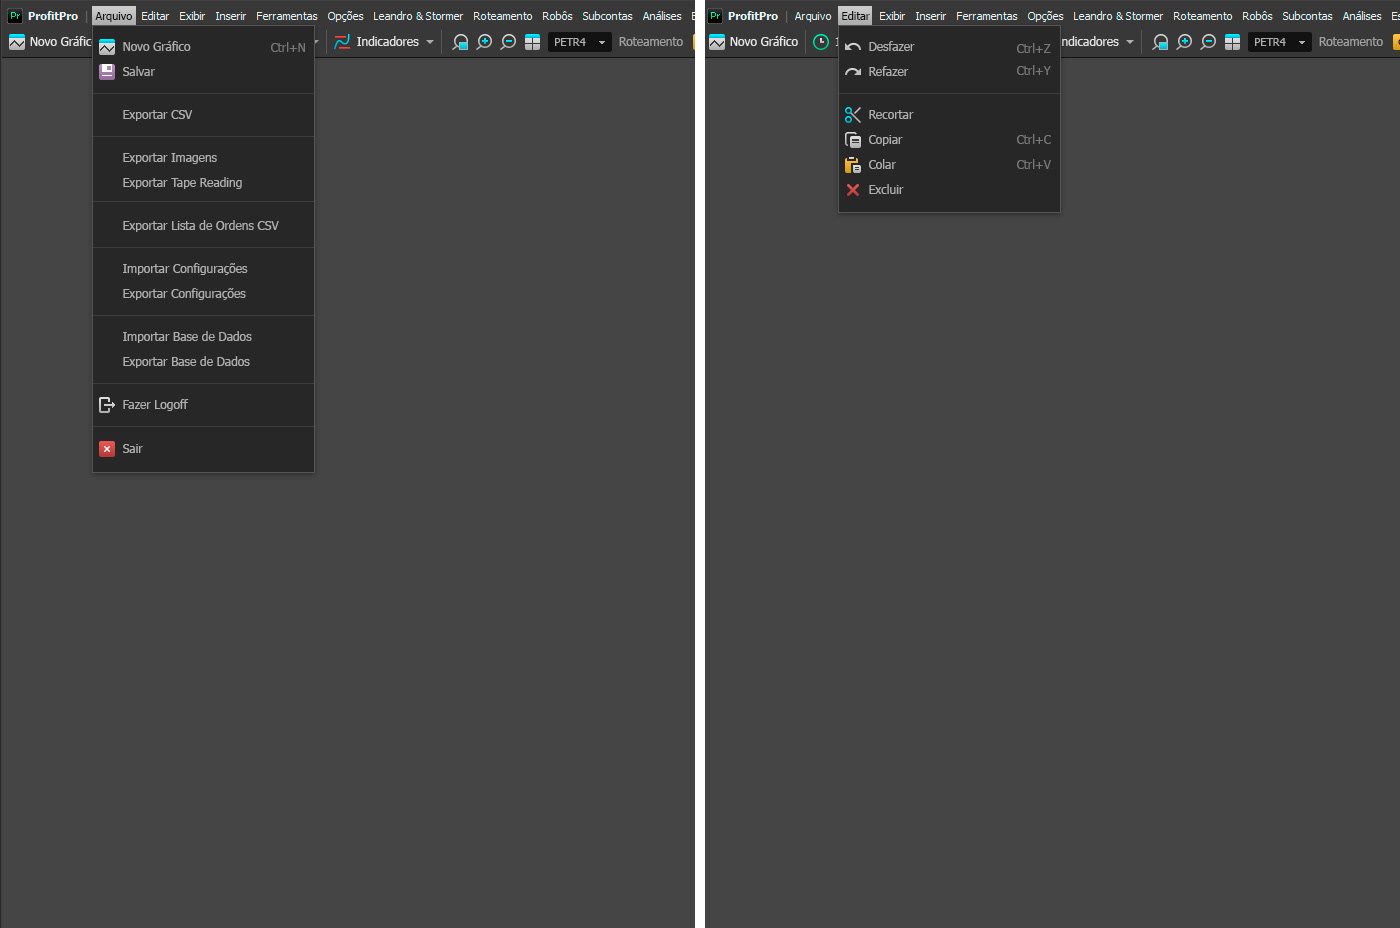Click the zoom-in magnifier icon in the right window

coord(1184,42)
